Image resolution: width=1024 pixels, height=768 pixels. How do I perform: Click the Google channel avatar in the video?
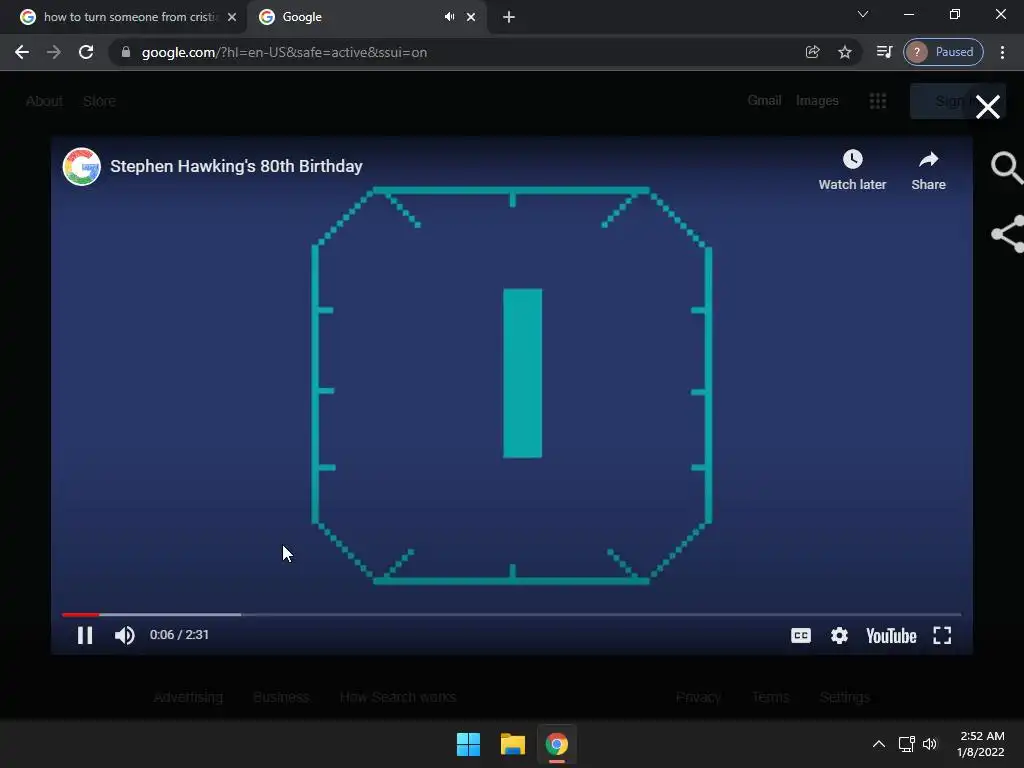[x=82, y=167]
